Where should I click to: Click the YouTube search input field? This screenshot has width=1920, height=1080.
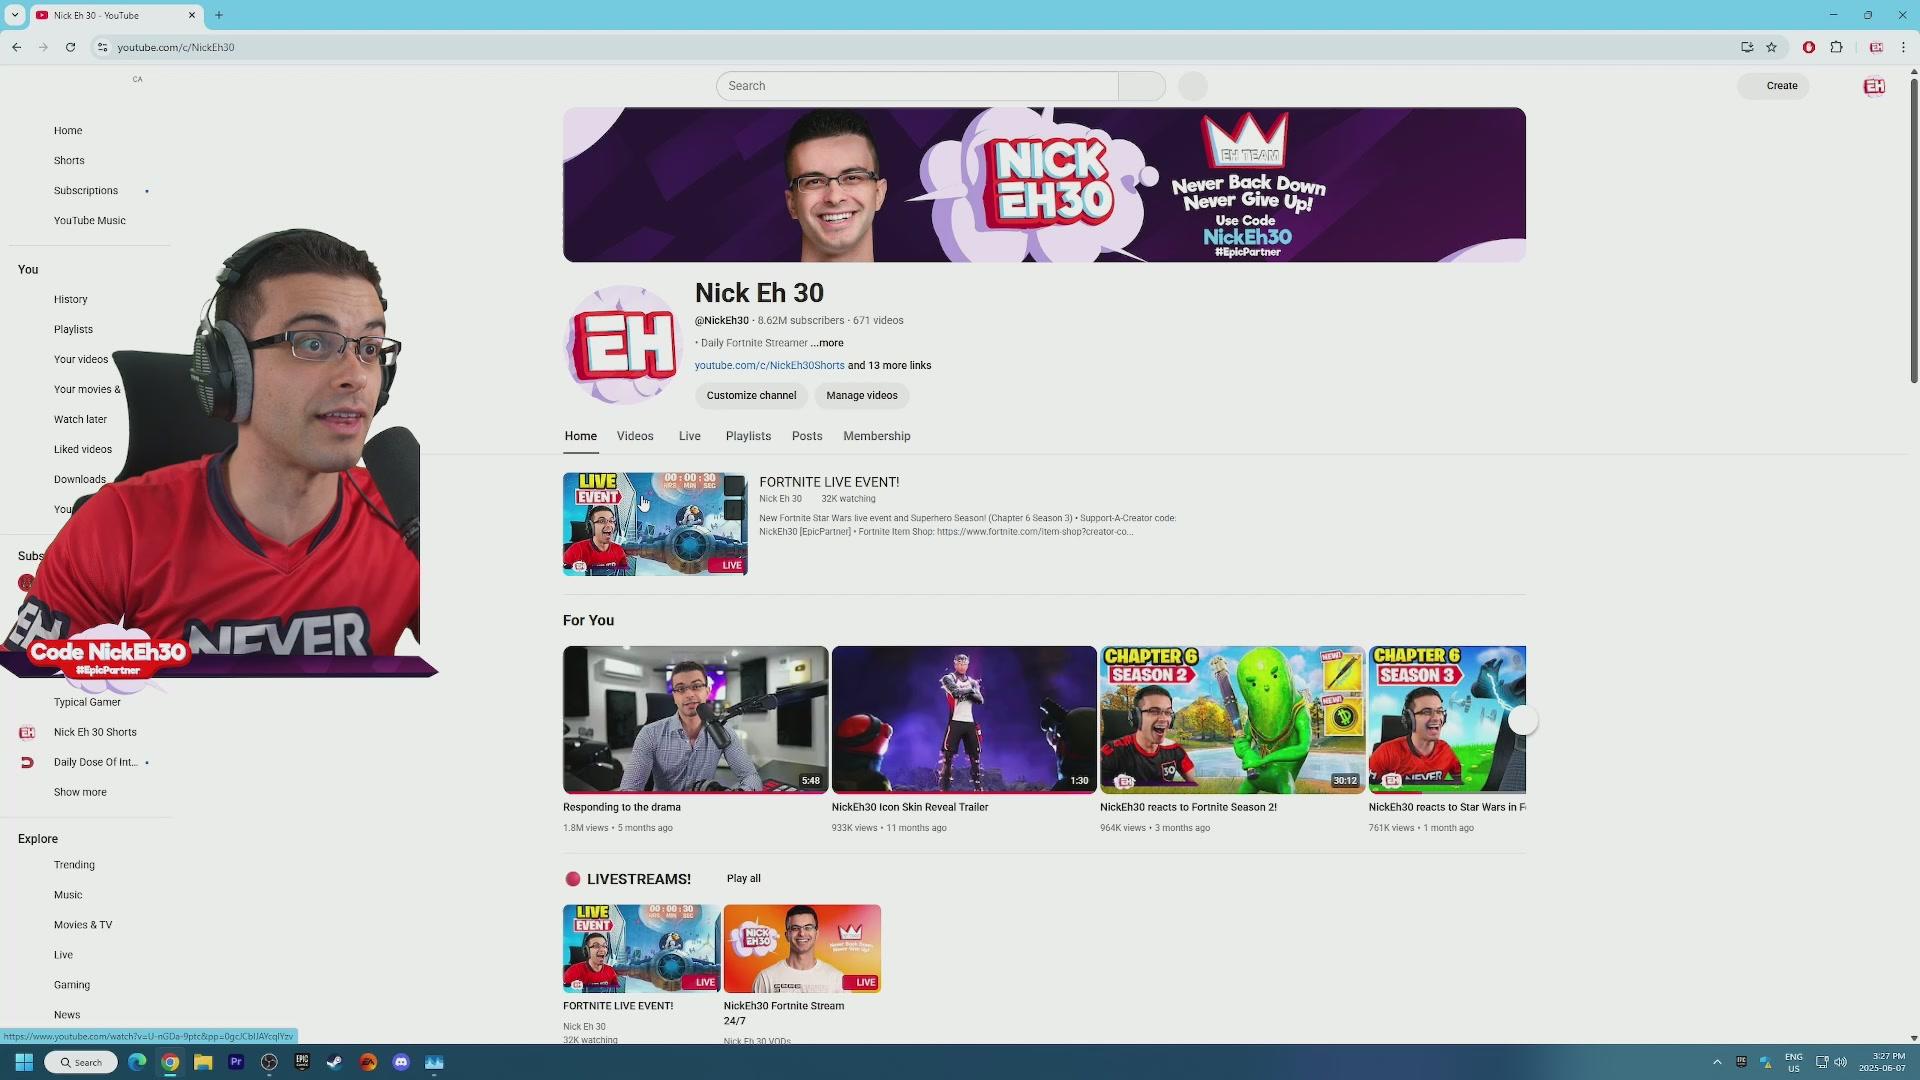point(917,86)
